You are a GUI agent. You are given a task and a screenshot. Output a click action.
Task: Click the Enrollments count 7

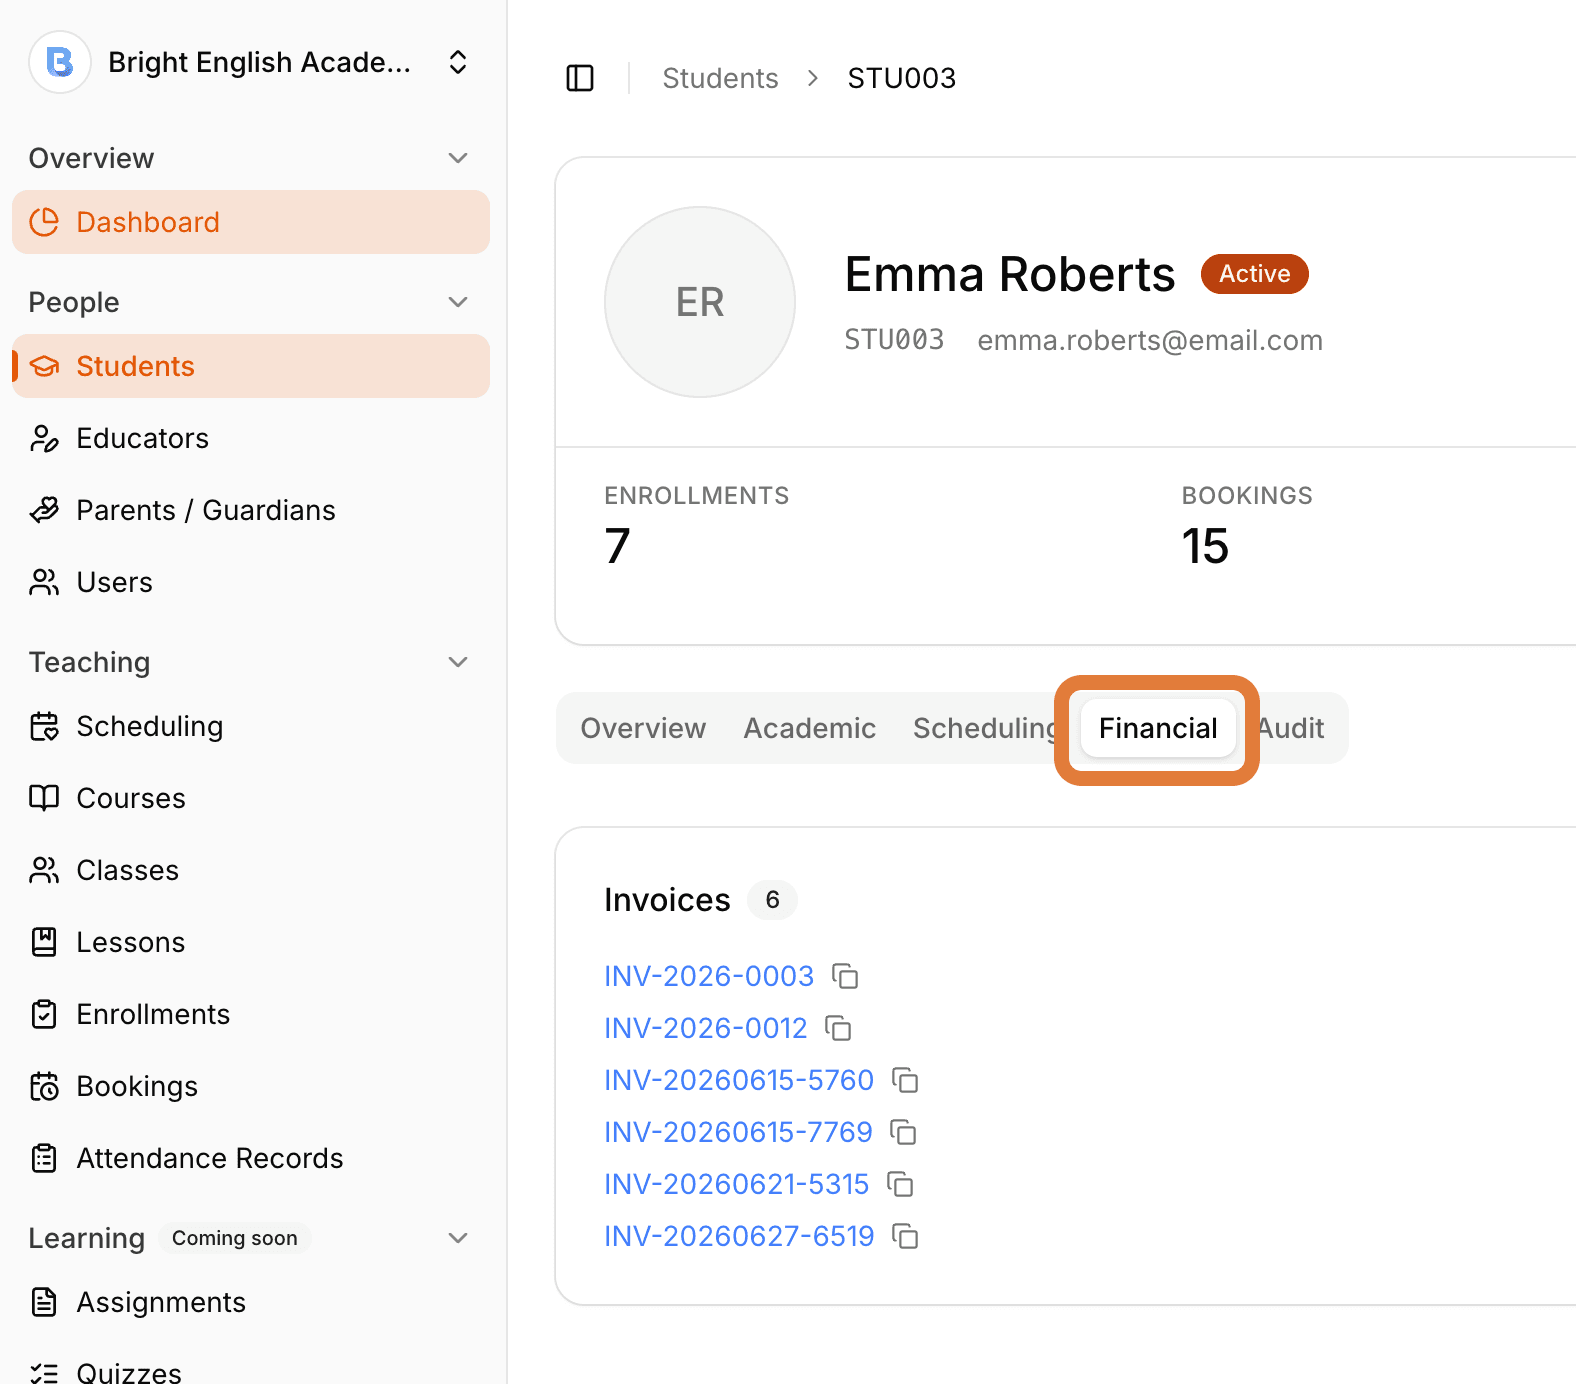point(618,546)
